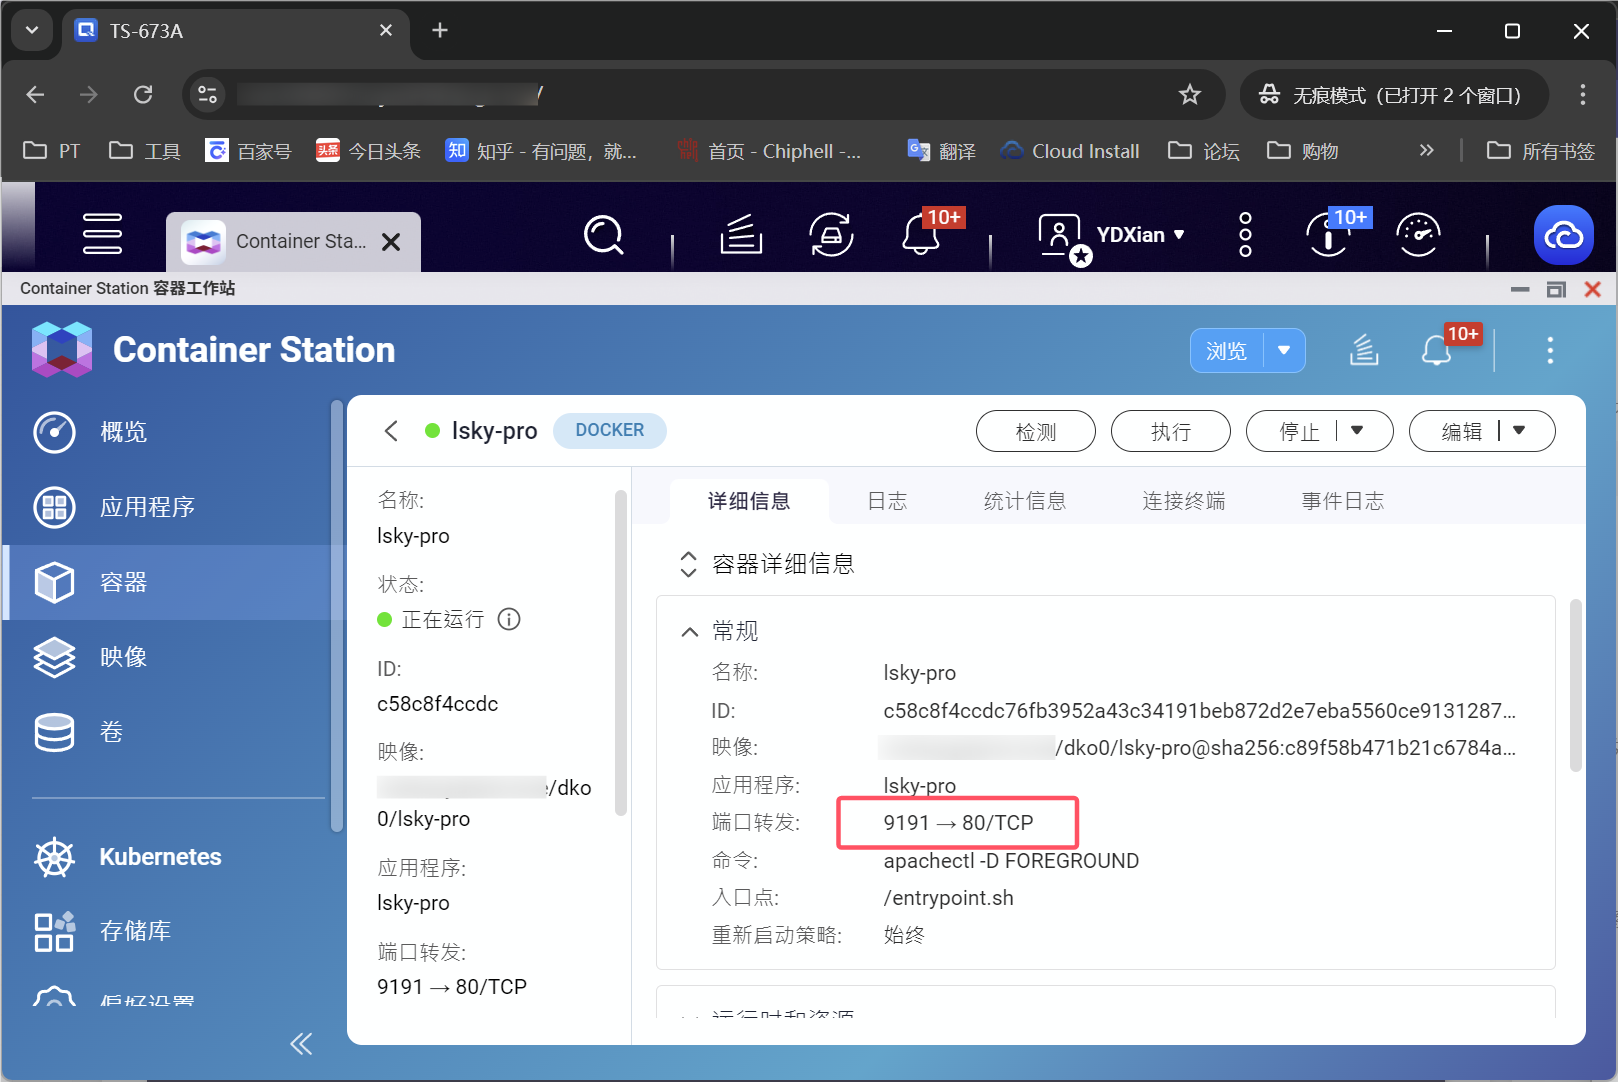Open the 翻译 bookmark

click(941, 150)
